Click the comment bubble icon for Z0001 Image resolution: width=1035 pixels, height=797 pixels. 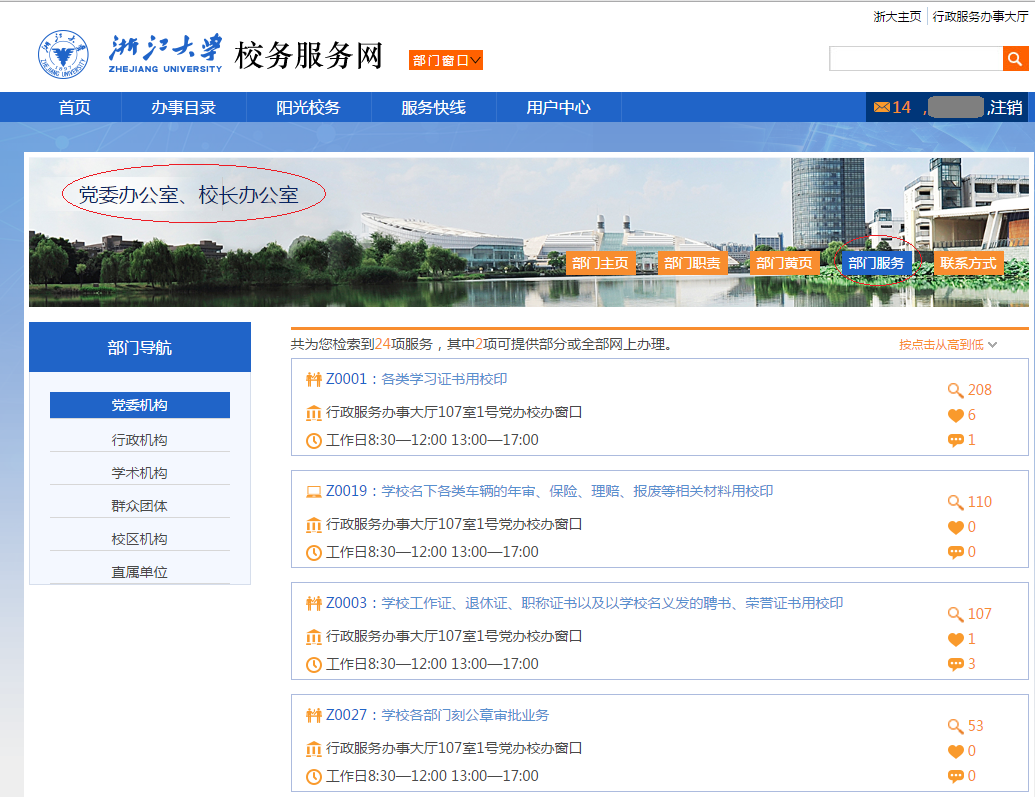[x=955, y=440]
